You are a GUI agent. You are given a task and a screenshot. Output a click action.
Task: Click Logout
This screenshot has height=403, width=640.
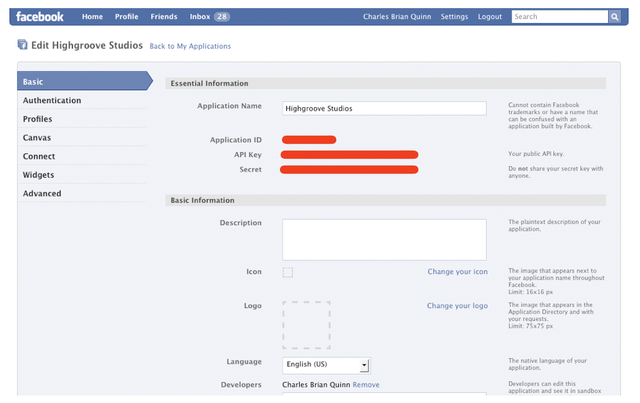(490, 17)
